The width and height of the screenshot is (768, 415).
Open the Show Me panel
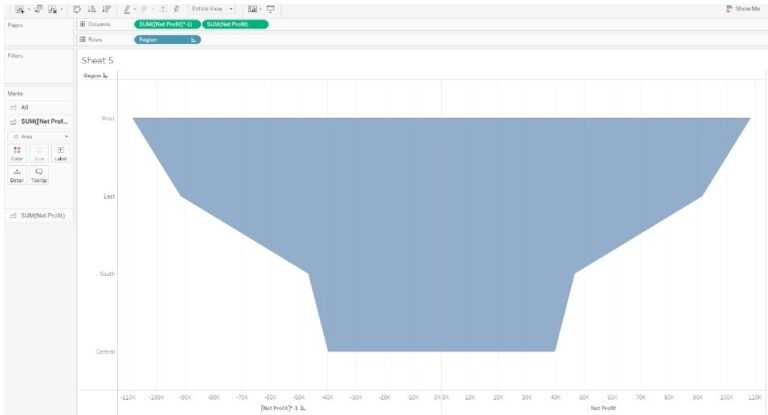coord(743,9)
